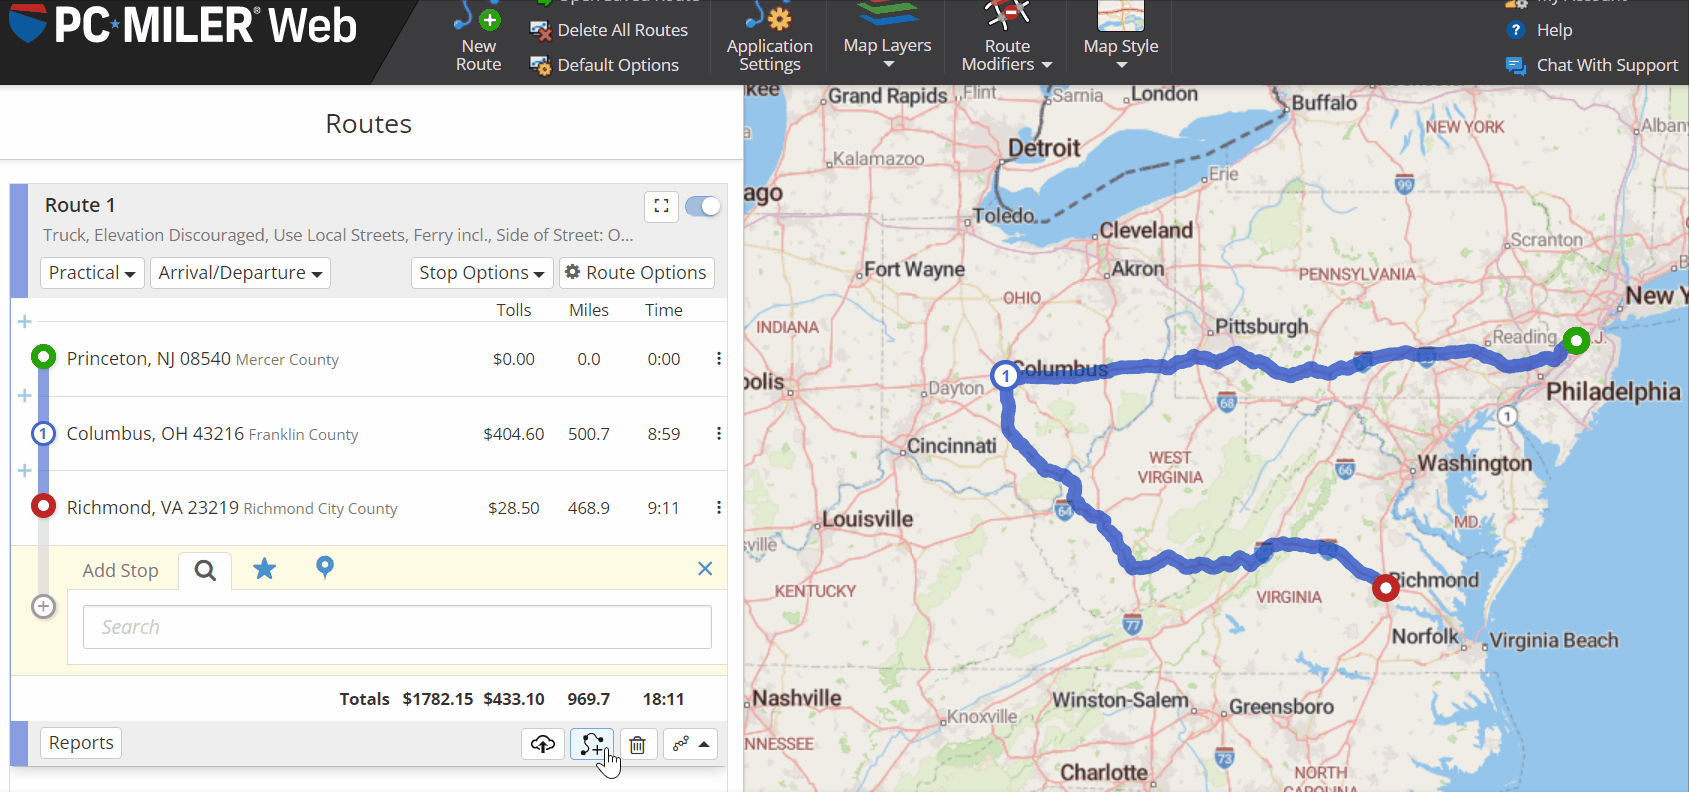Click the Time column header
1689x792 pixels.
click(664, 310)
